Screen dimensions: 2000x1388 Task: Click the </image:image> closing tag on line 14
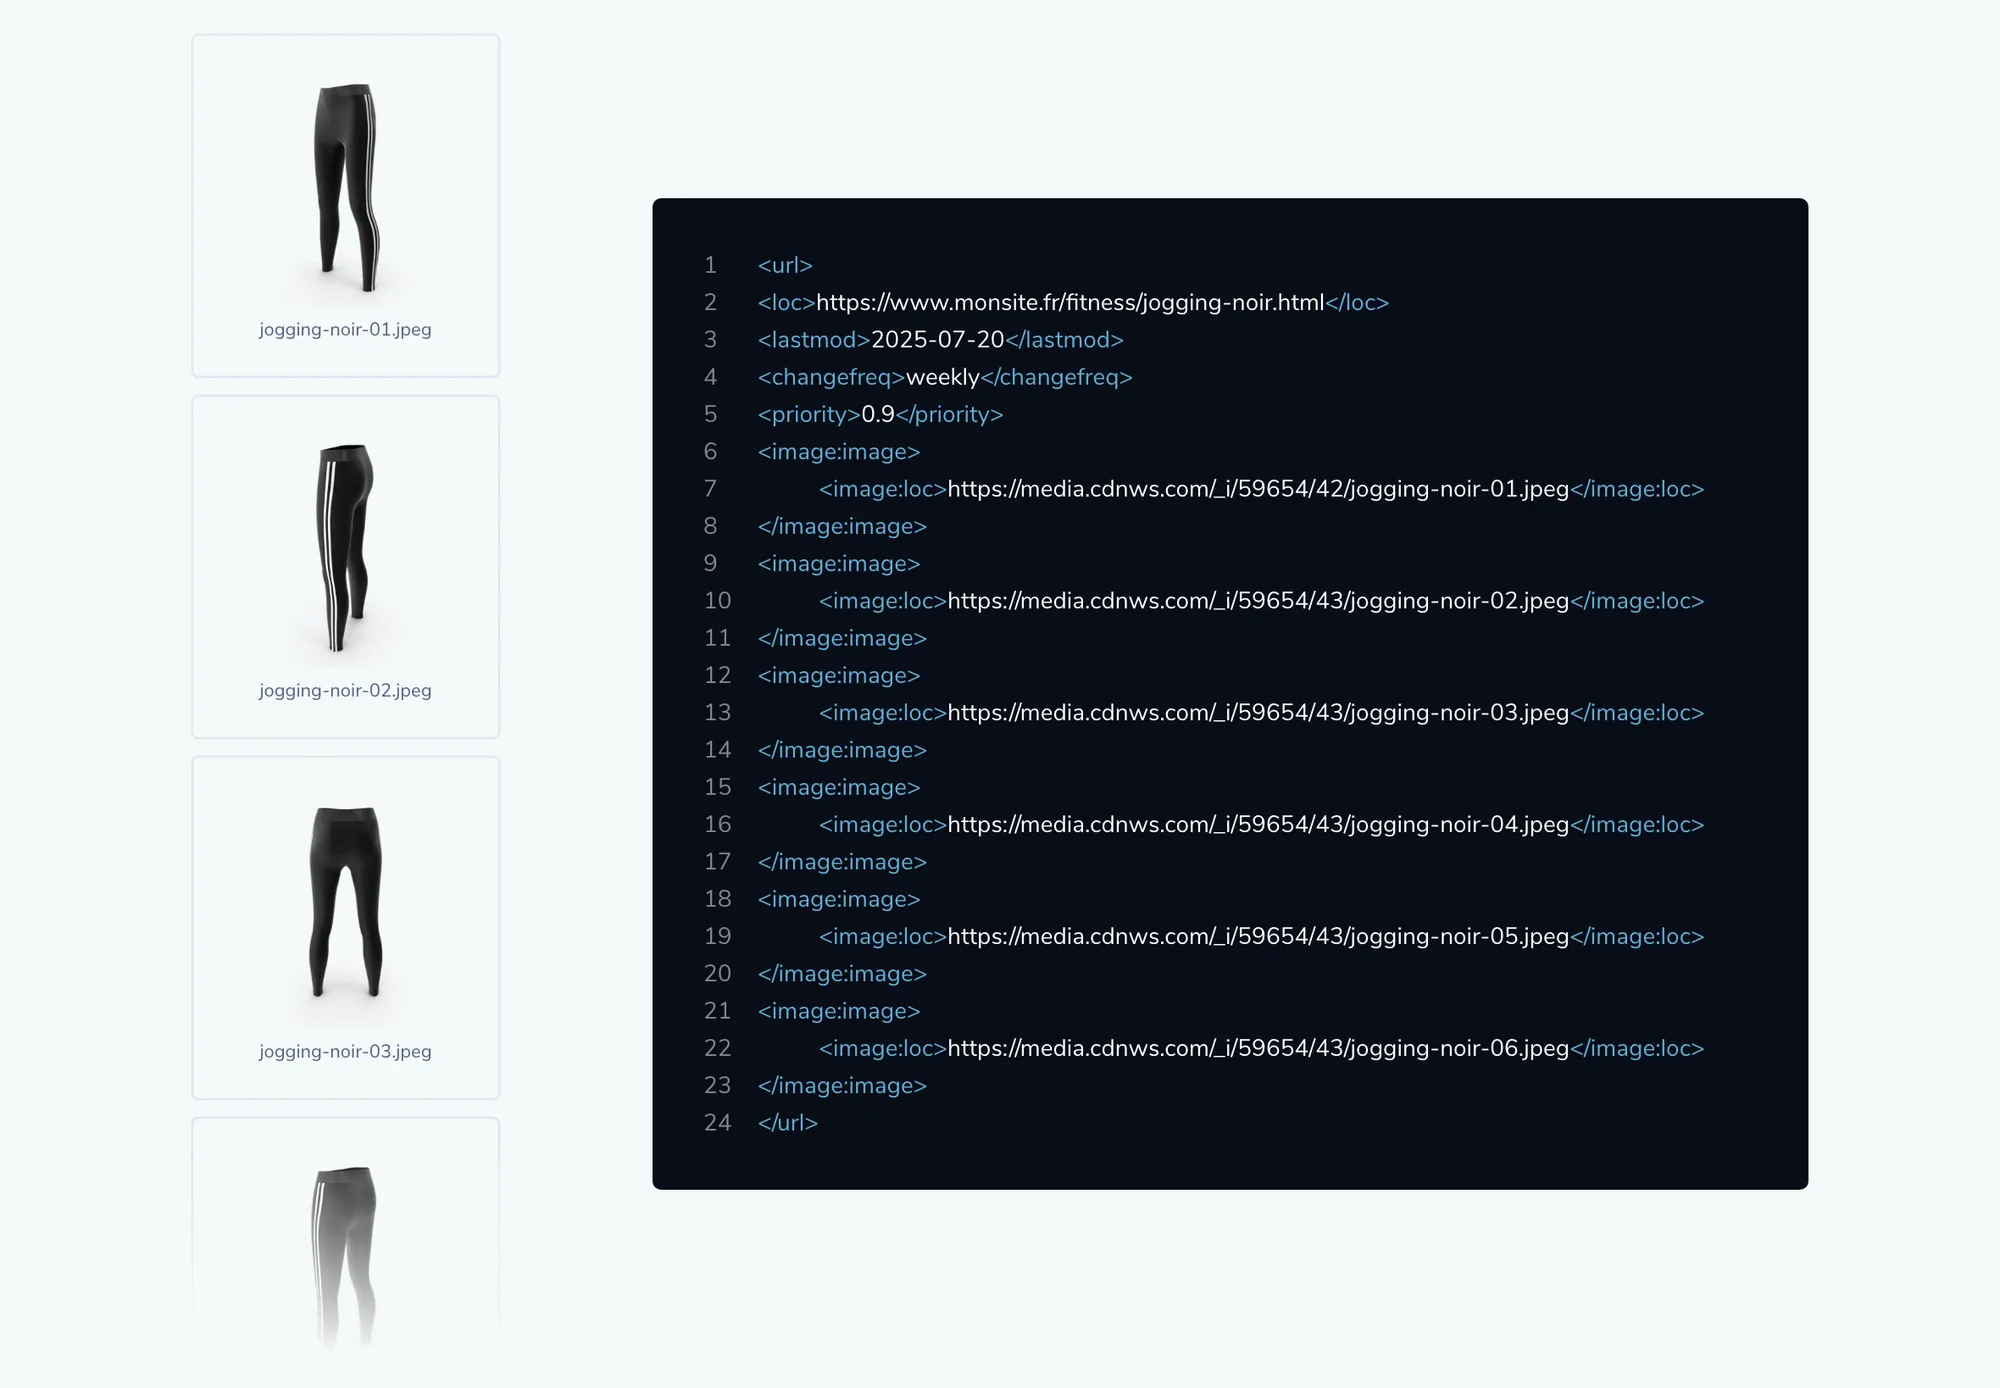click(x=842, y=750)
